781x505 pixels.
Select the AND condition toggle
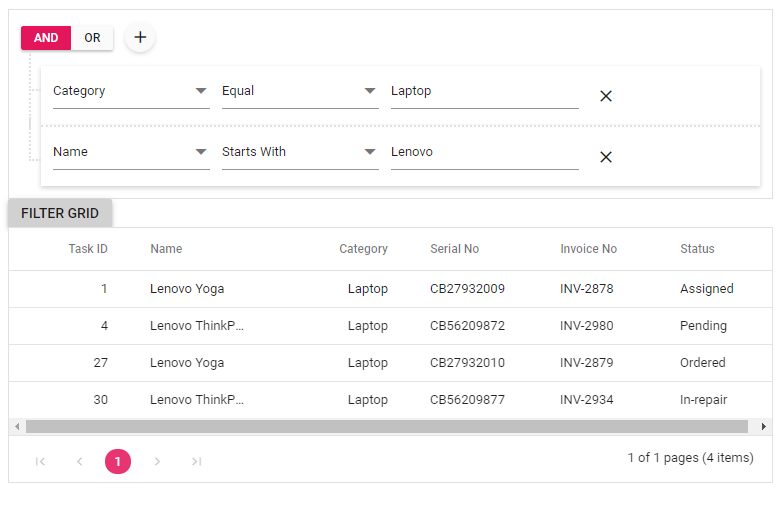(x=46, y=38)
